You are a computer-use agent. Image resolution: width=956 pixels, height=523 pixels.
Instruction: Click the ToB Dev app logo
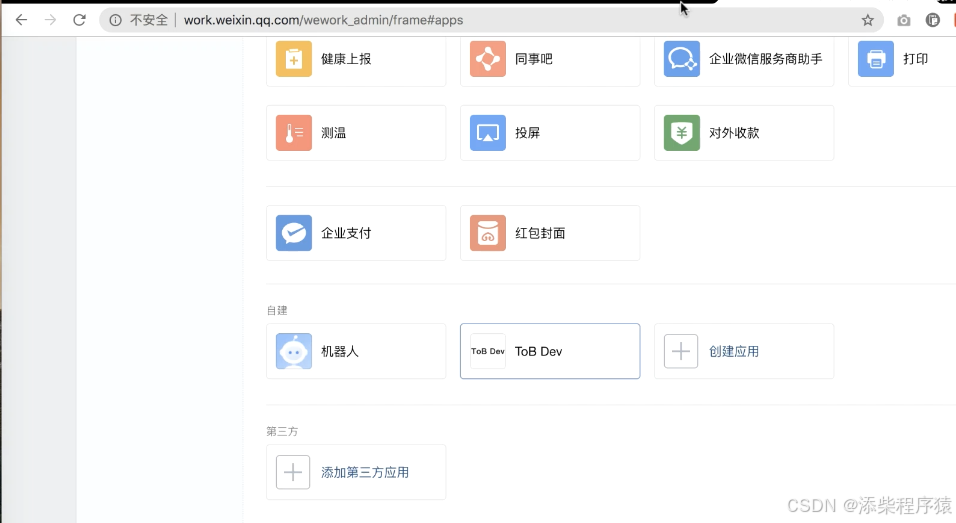tap(488, 351)
